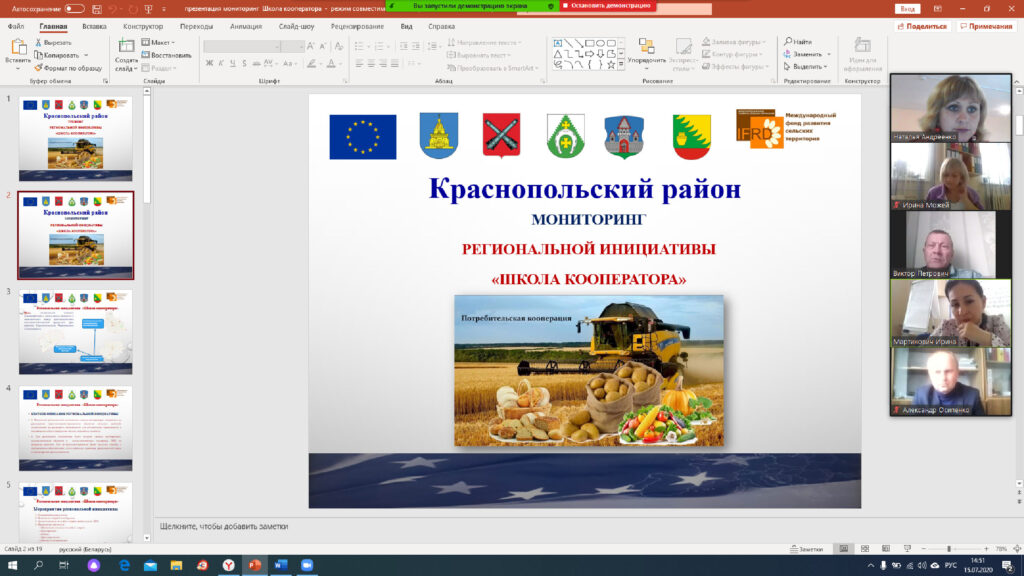Viewport: 1024px width, 576px height.
Task: Click Design Ideas (Идеи для оформления) icon
Action: pyautogui.click(x=862, y=45)
